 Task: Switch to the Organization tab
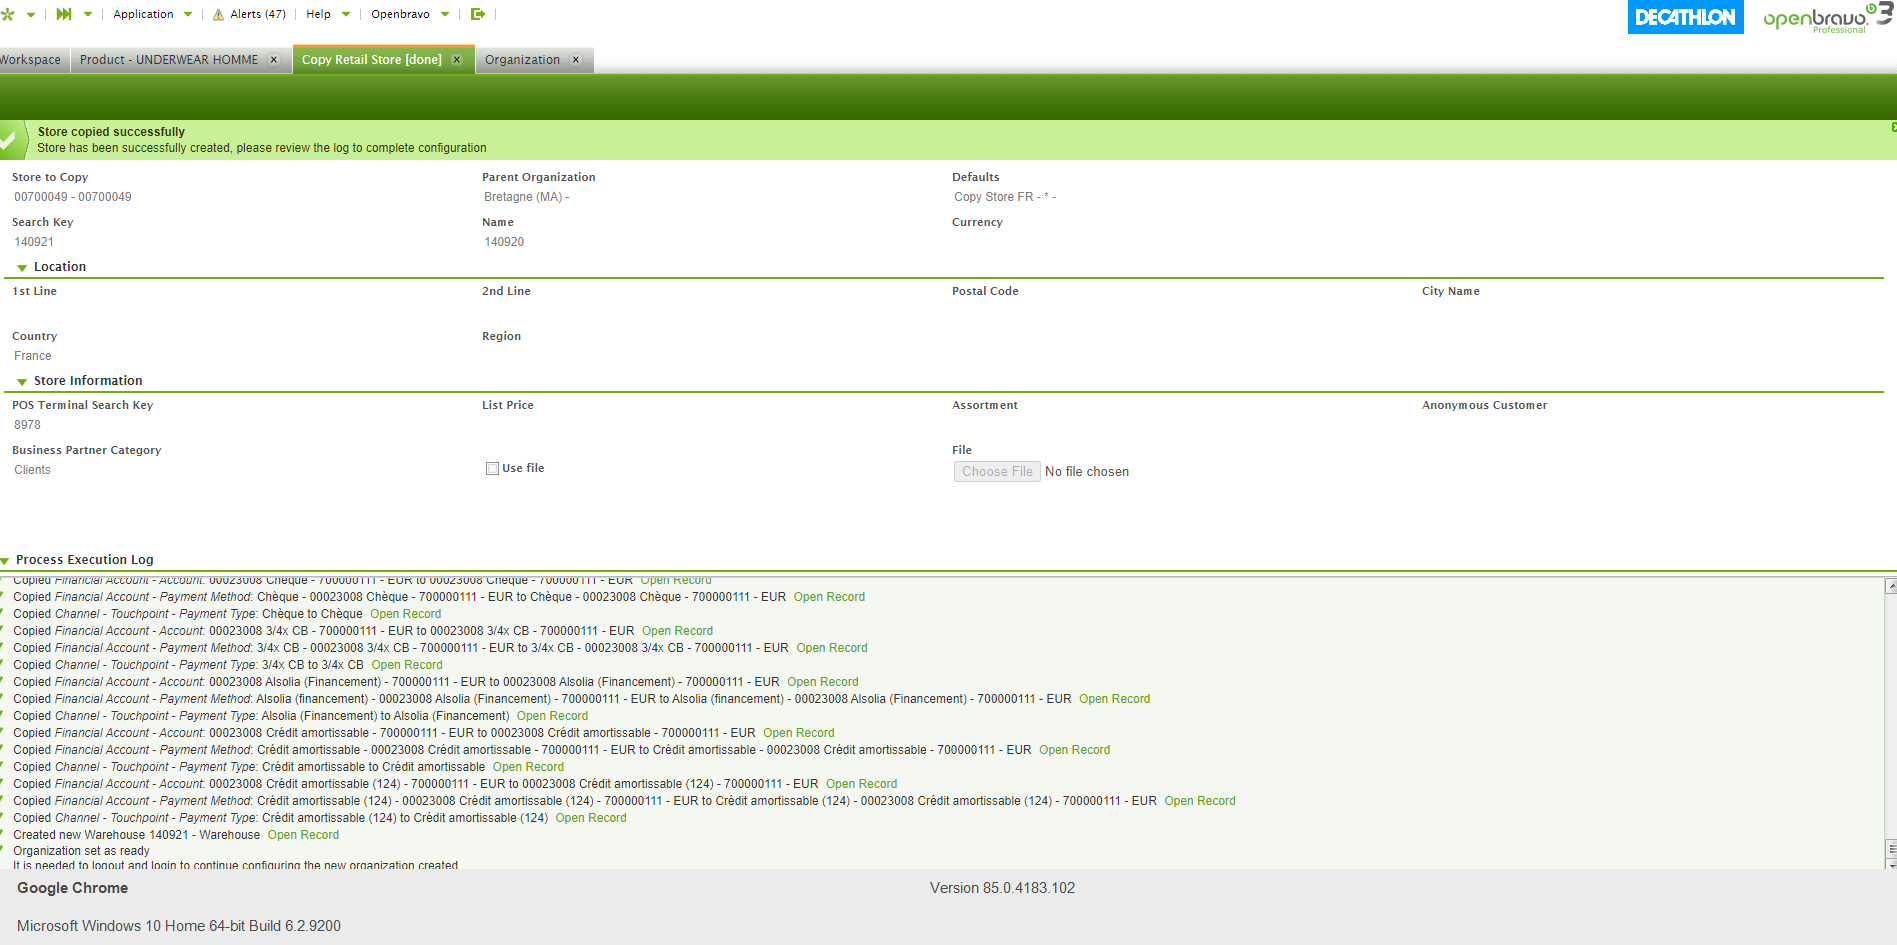522,60
